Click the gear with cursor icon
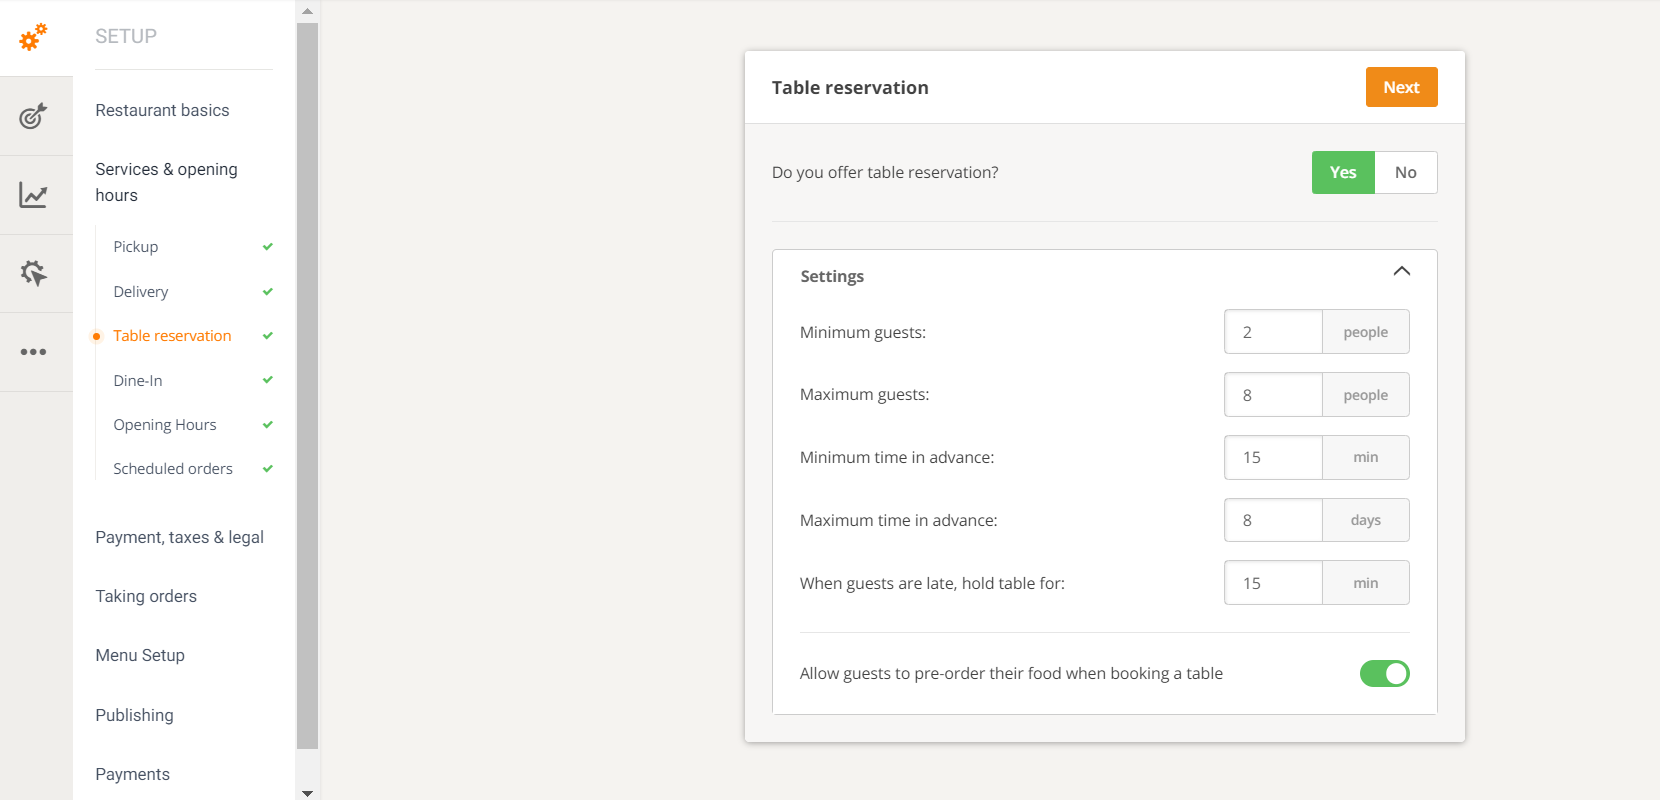 click(34, 273)
